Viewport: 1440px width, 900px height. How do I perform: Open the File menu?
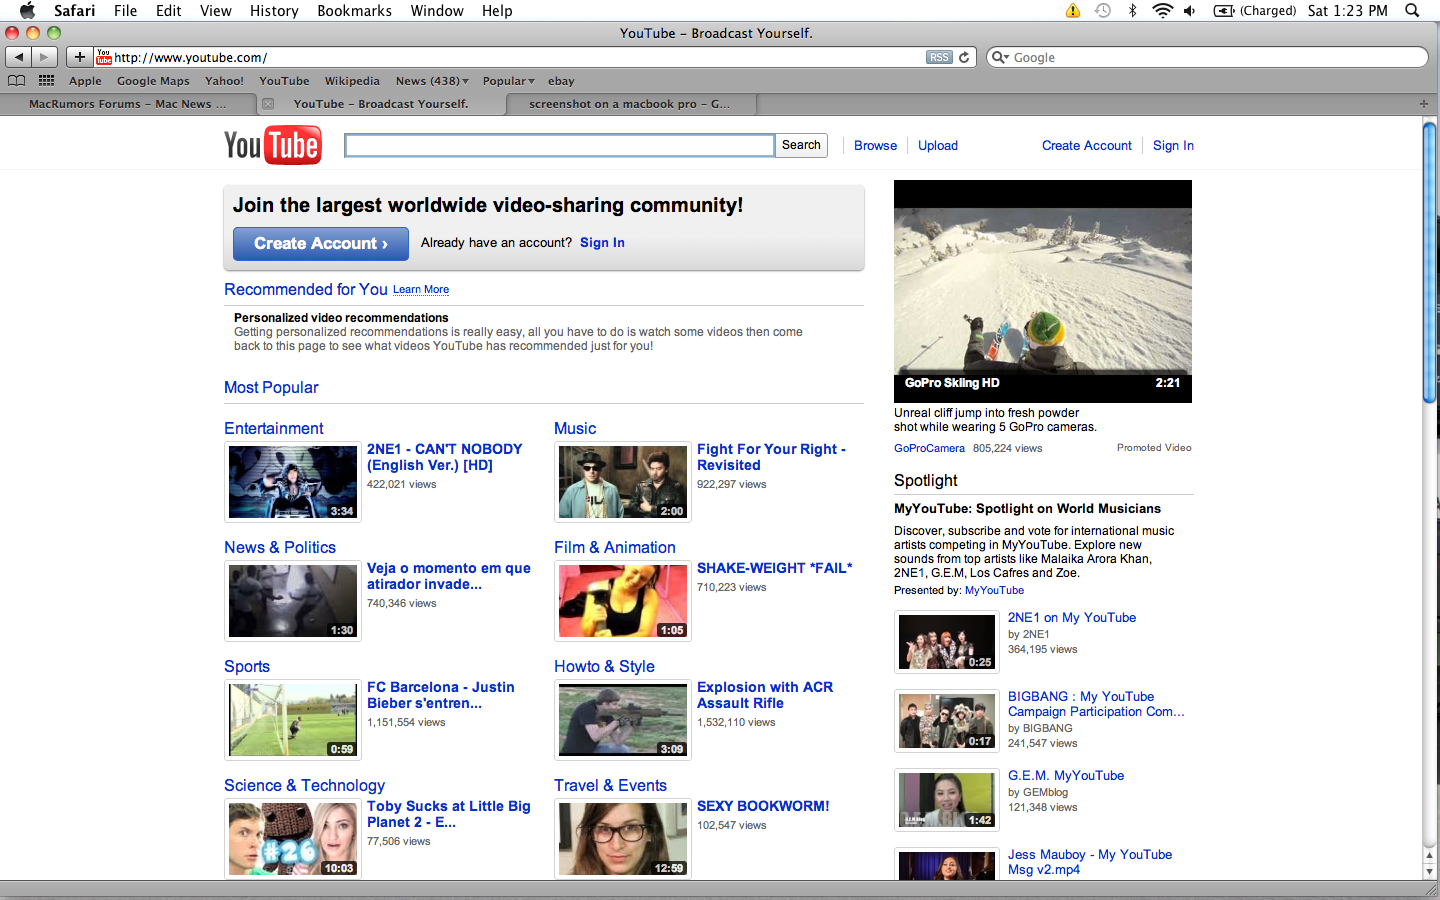[x=125, y=10]
